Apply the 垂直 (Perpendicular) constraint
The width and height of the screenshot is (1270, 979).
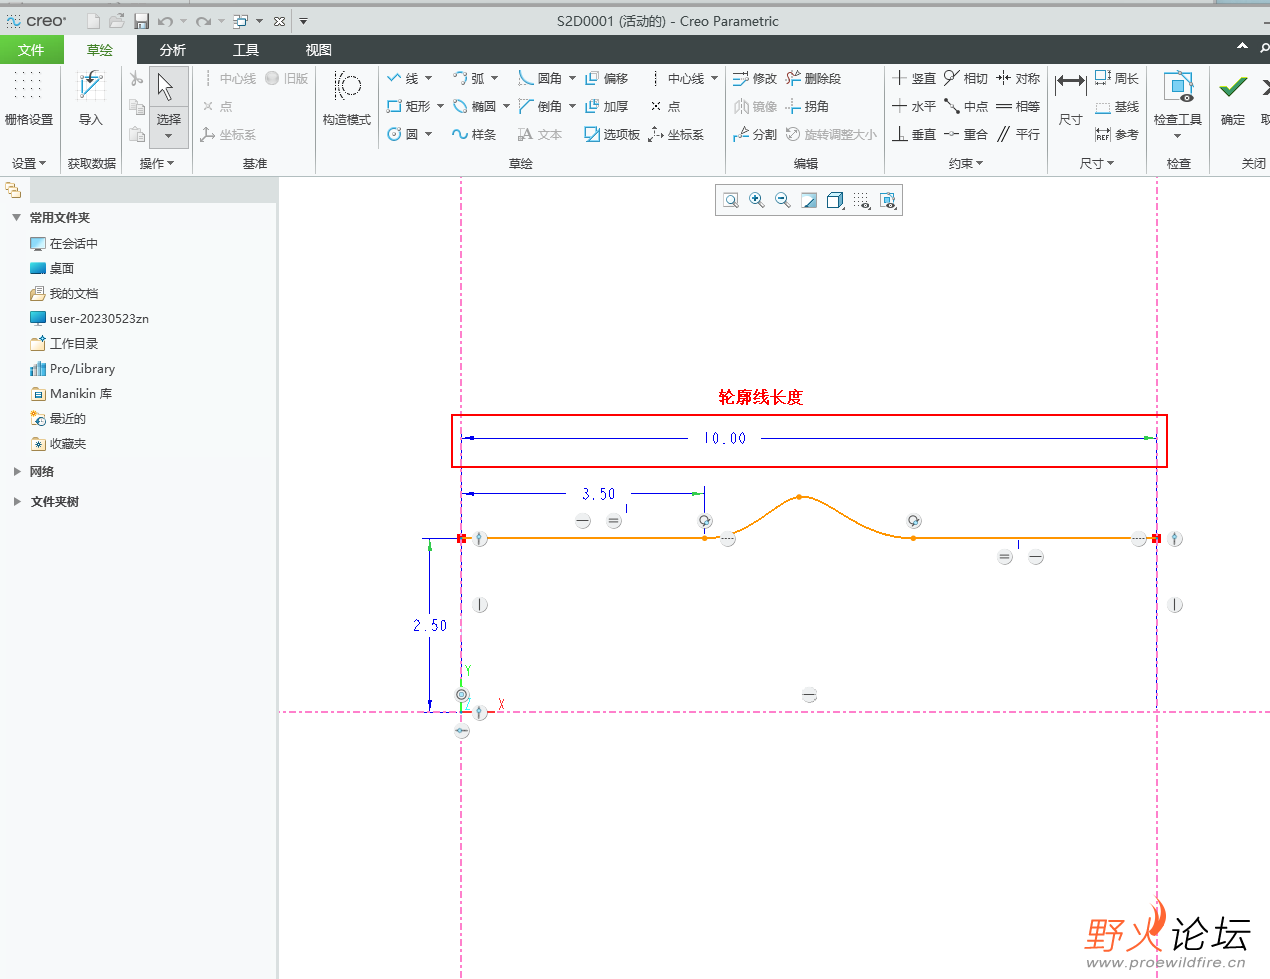pos(914,134)
